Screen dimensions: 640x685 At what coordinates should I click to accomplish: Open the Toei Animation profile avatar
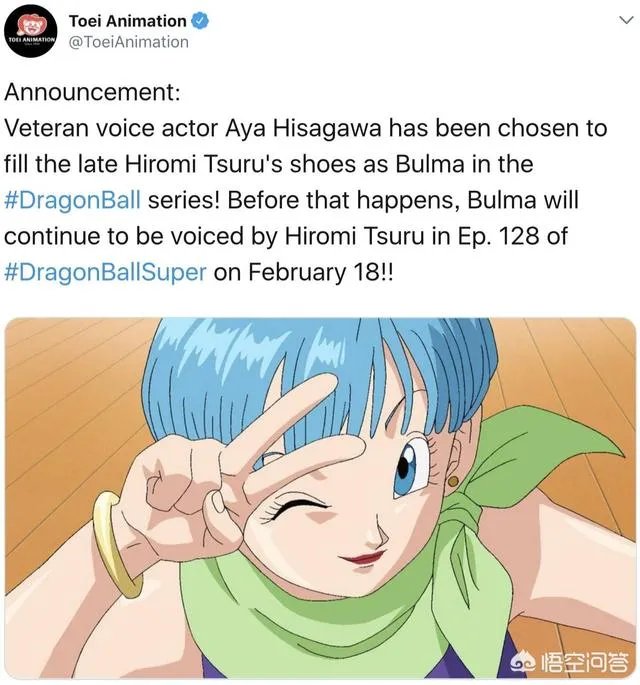pos(30,31)
